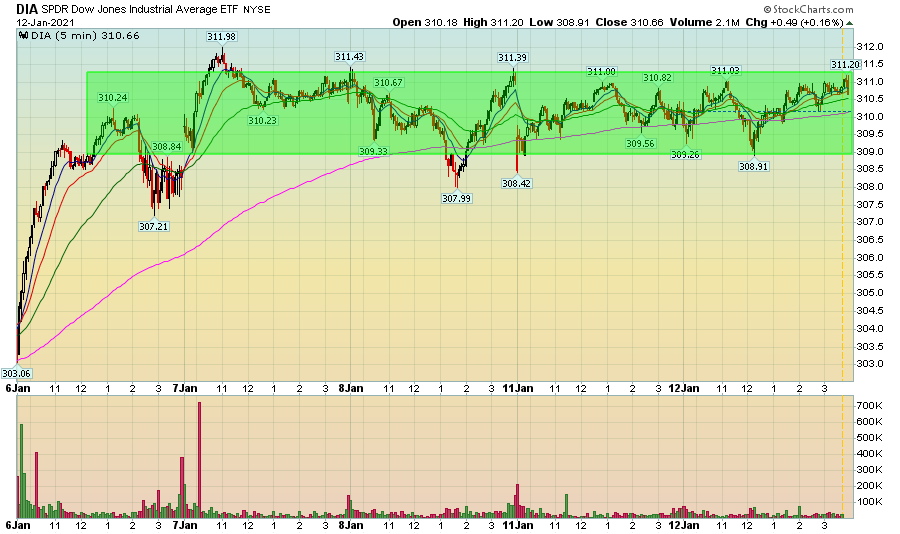
Task: Open the StockCharts.com copyright link
Action: (808, 9)
